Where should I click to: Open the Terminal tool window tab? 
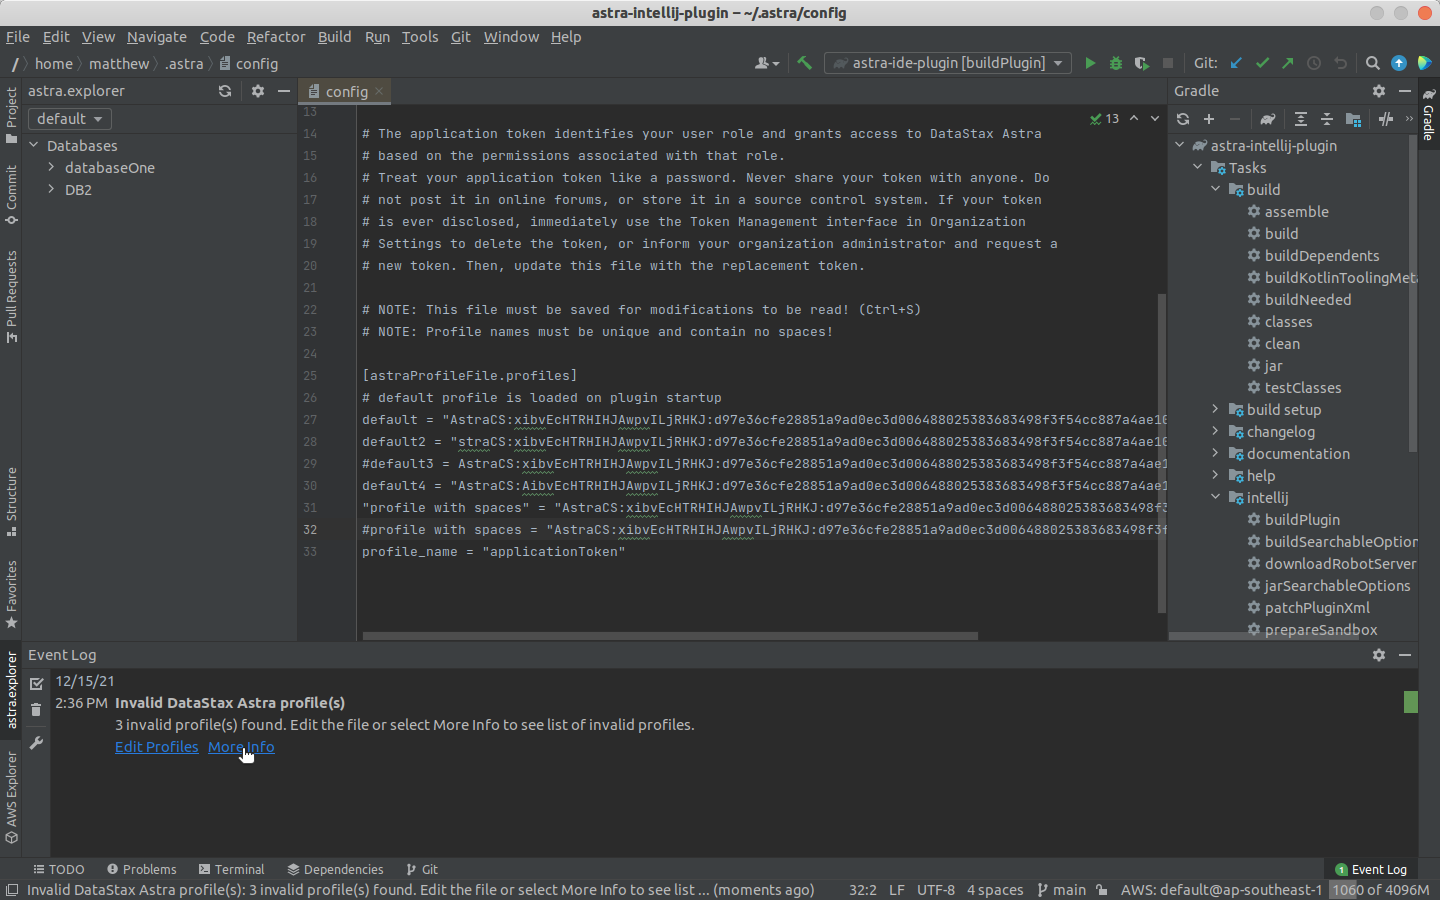tap(231, 870)
